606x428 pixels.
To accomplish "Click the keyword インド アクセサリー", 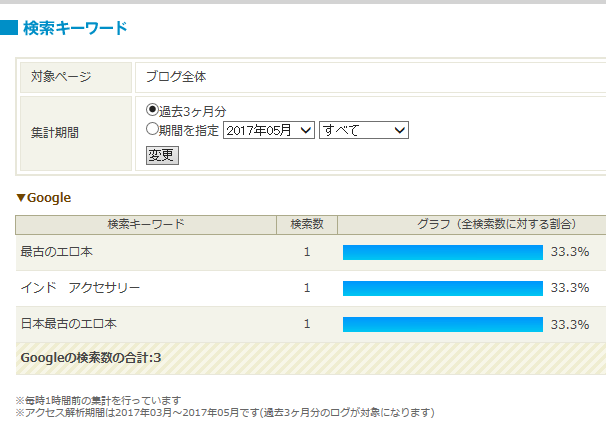I will pos(80,288).
